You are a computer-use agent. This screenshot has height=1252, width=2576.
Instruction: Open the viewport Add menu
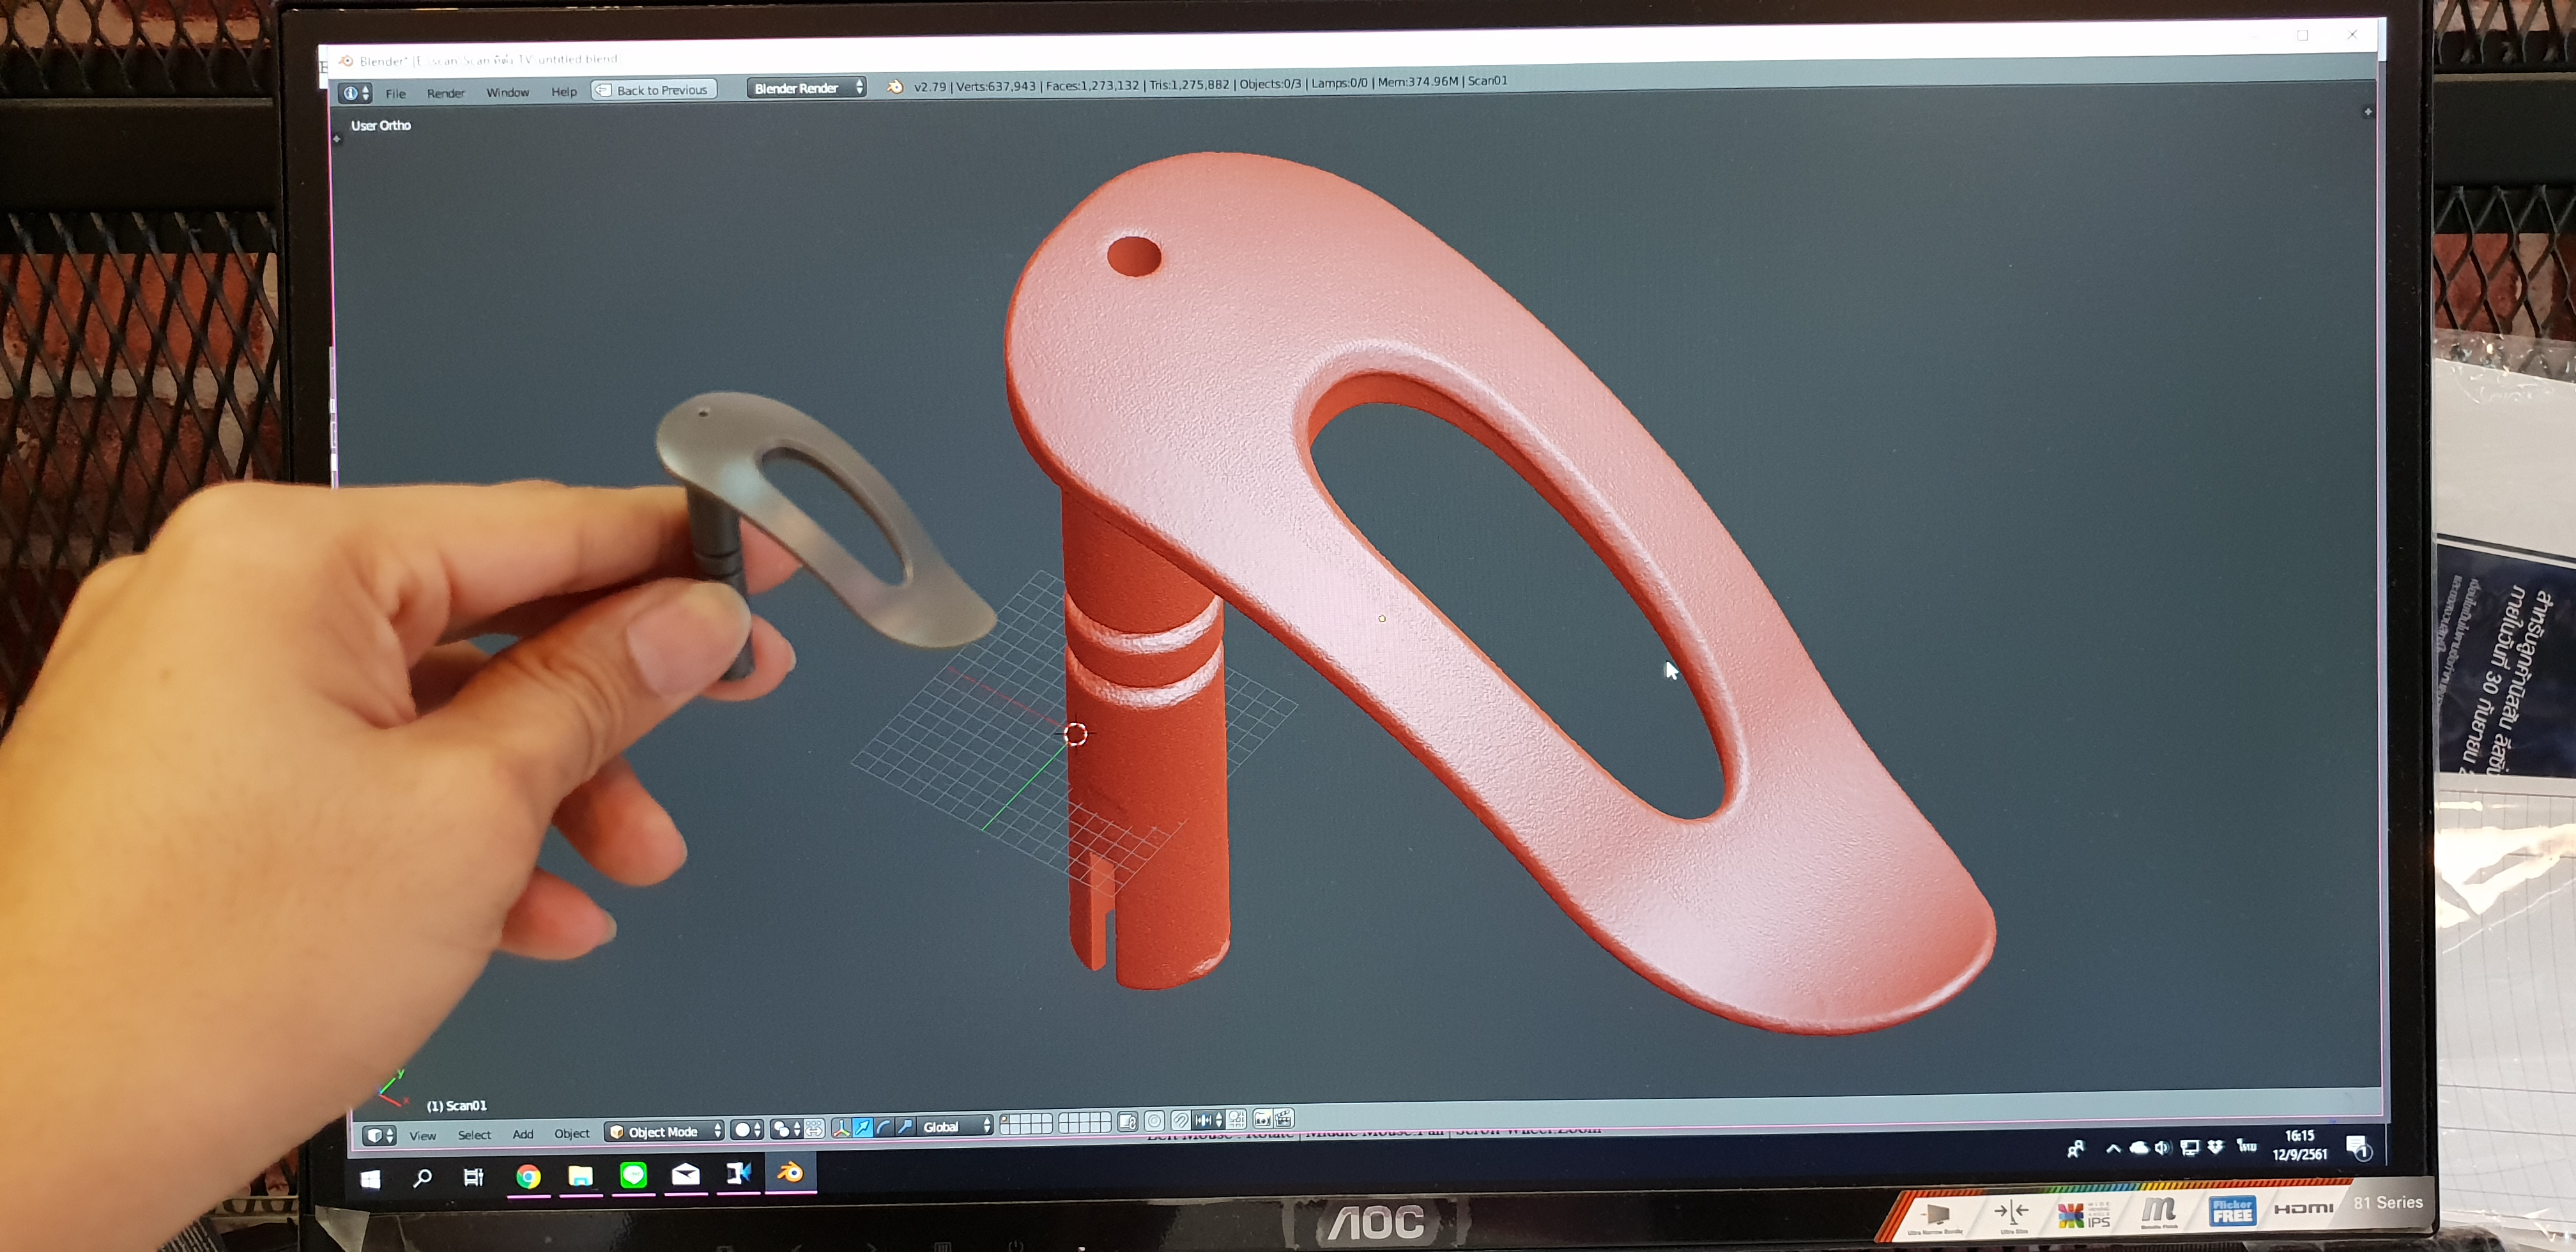(523, 1134)
